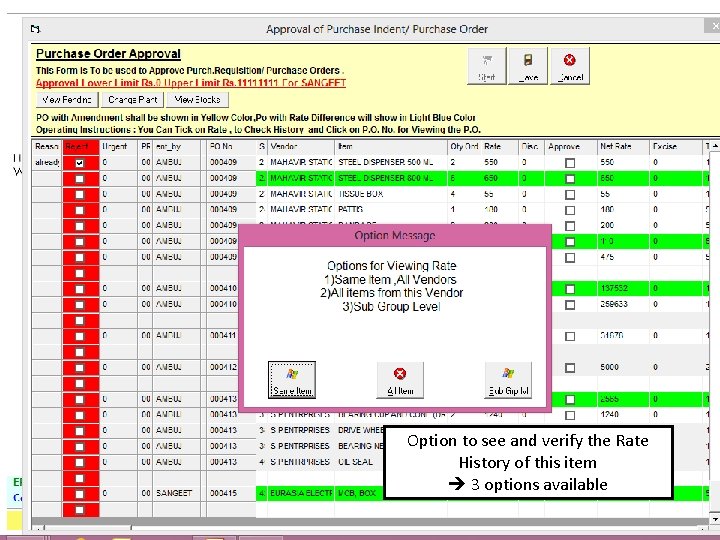Tick Reject checkbox for TISSUE BOX row
Screen dimensions: 720x540
pyautogui.click(x=79, y=194)
